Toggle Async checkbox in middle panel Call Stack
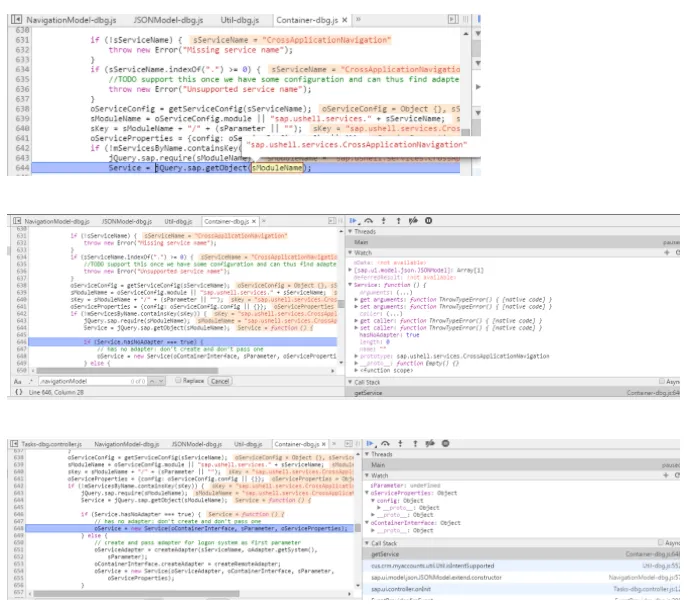This screenshot has height=613, width=691. 661,381
